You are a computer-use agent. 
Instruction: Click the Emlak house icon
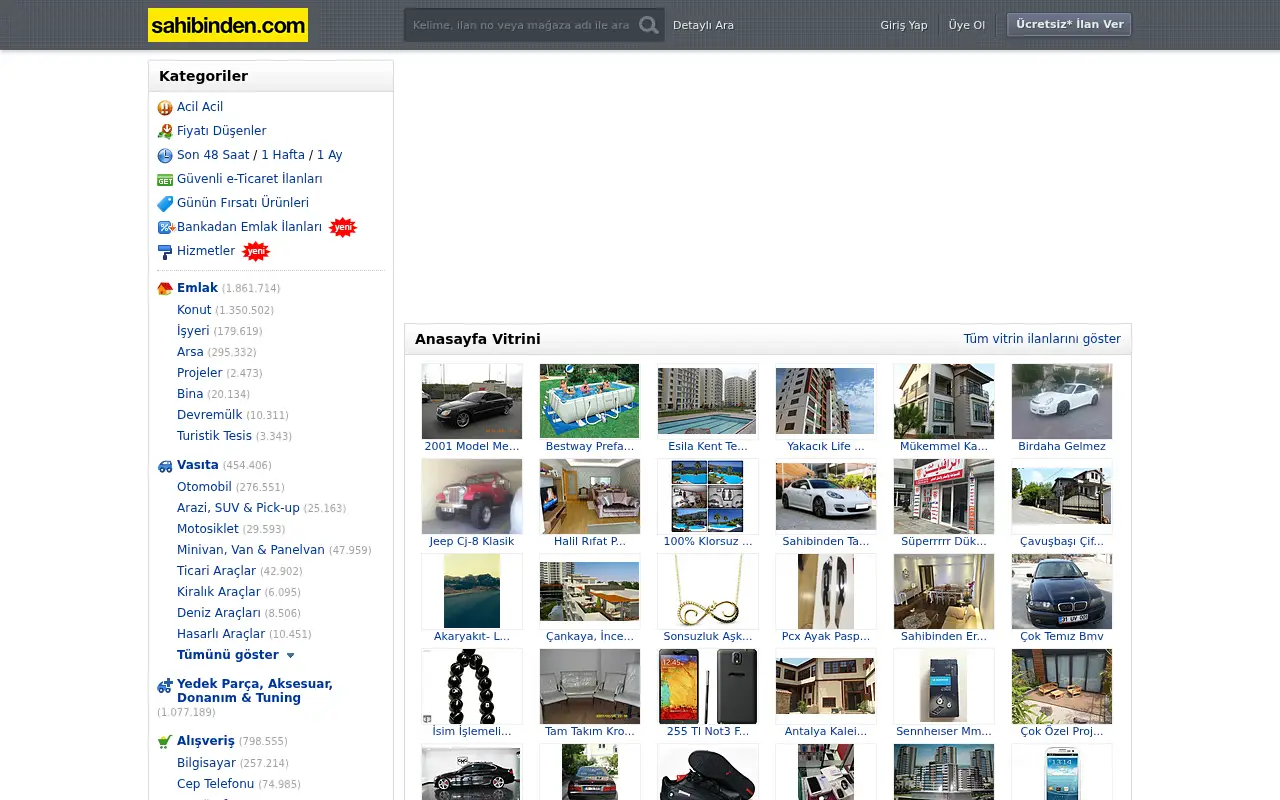165,289
